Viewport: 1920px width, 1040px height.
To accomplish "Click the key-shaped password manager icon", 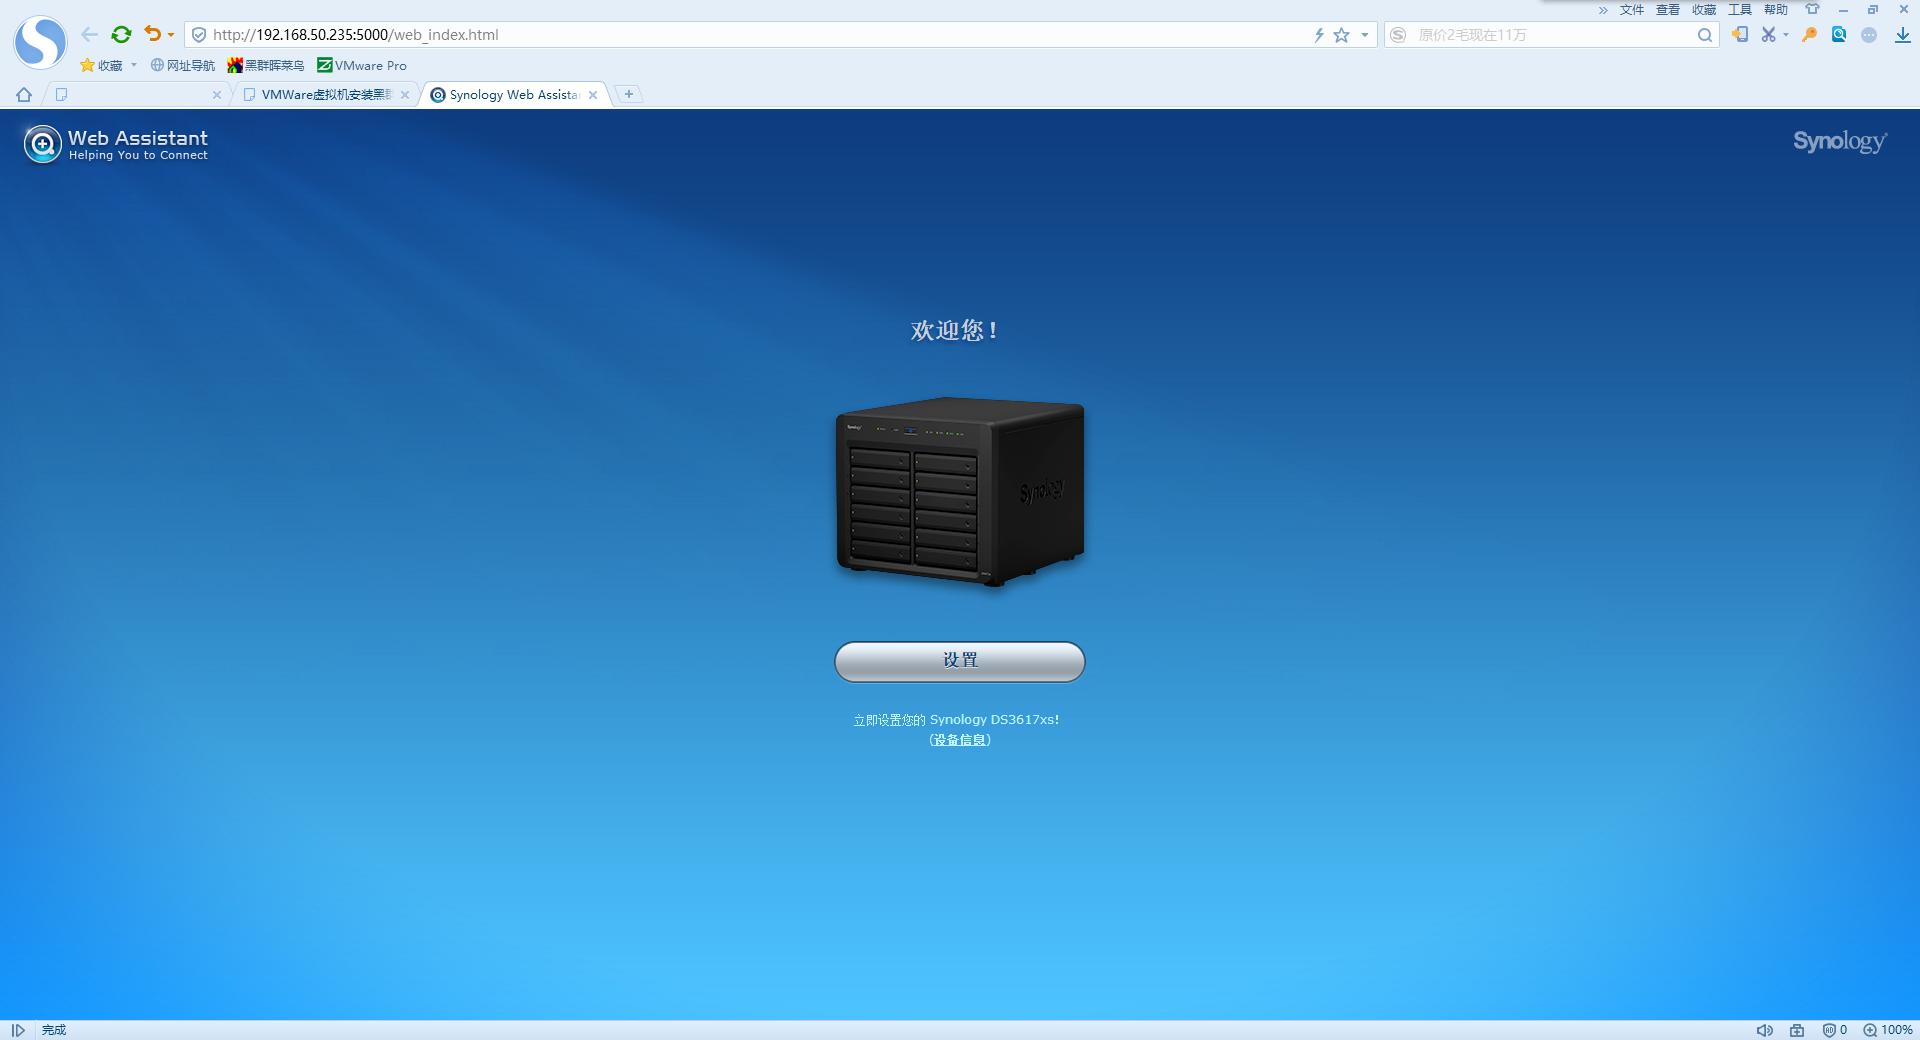I will click(1810, 33).
